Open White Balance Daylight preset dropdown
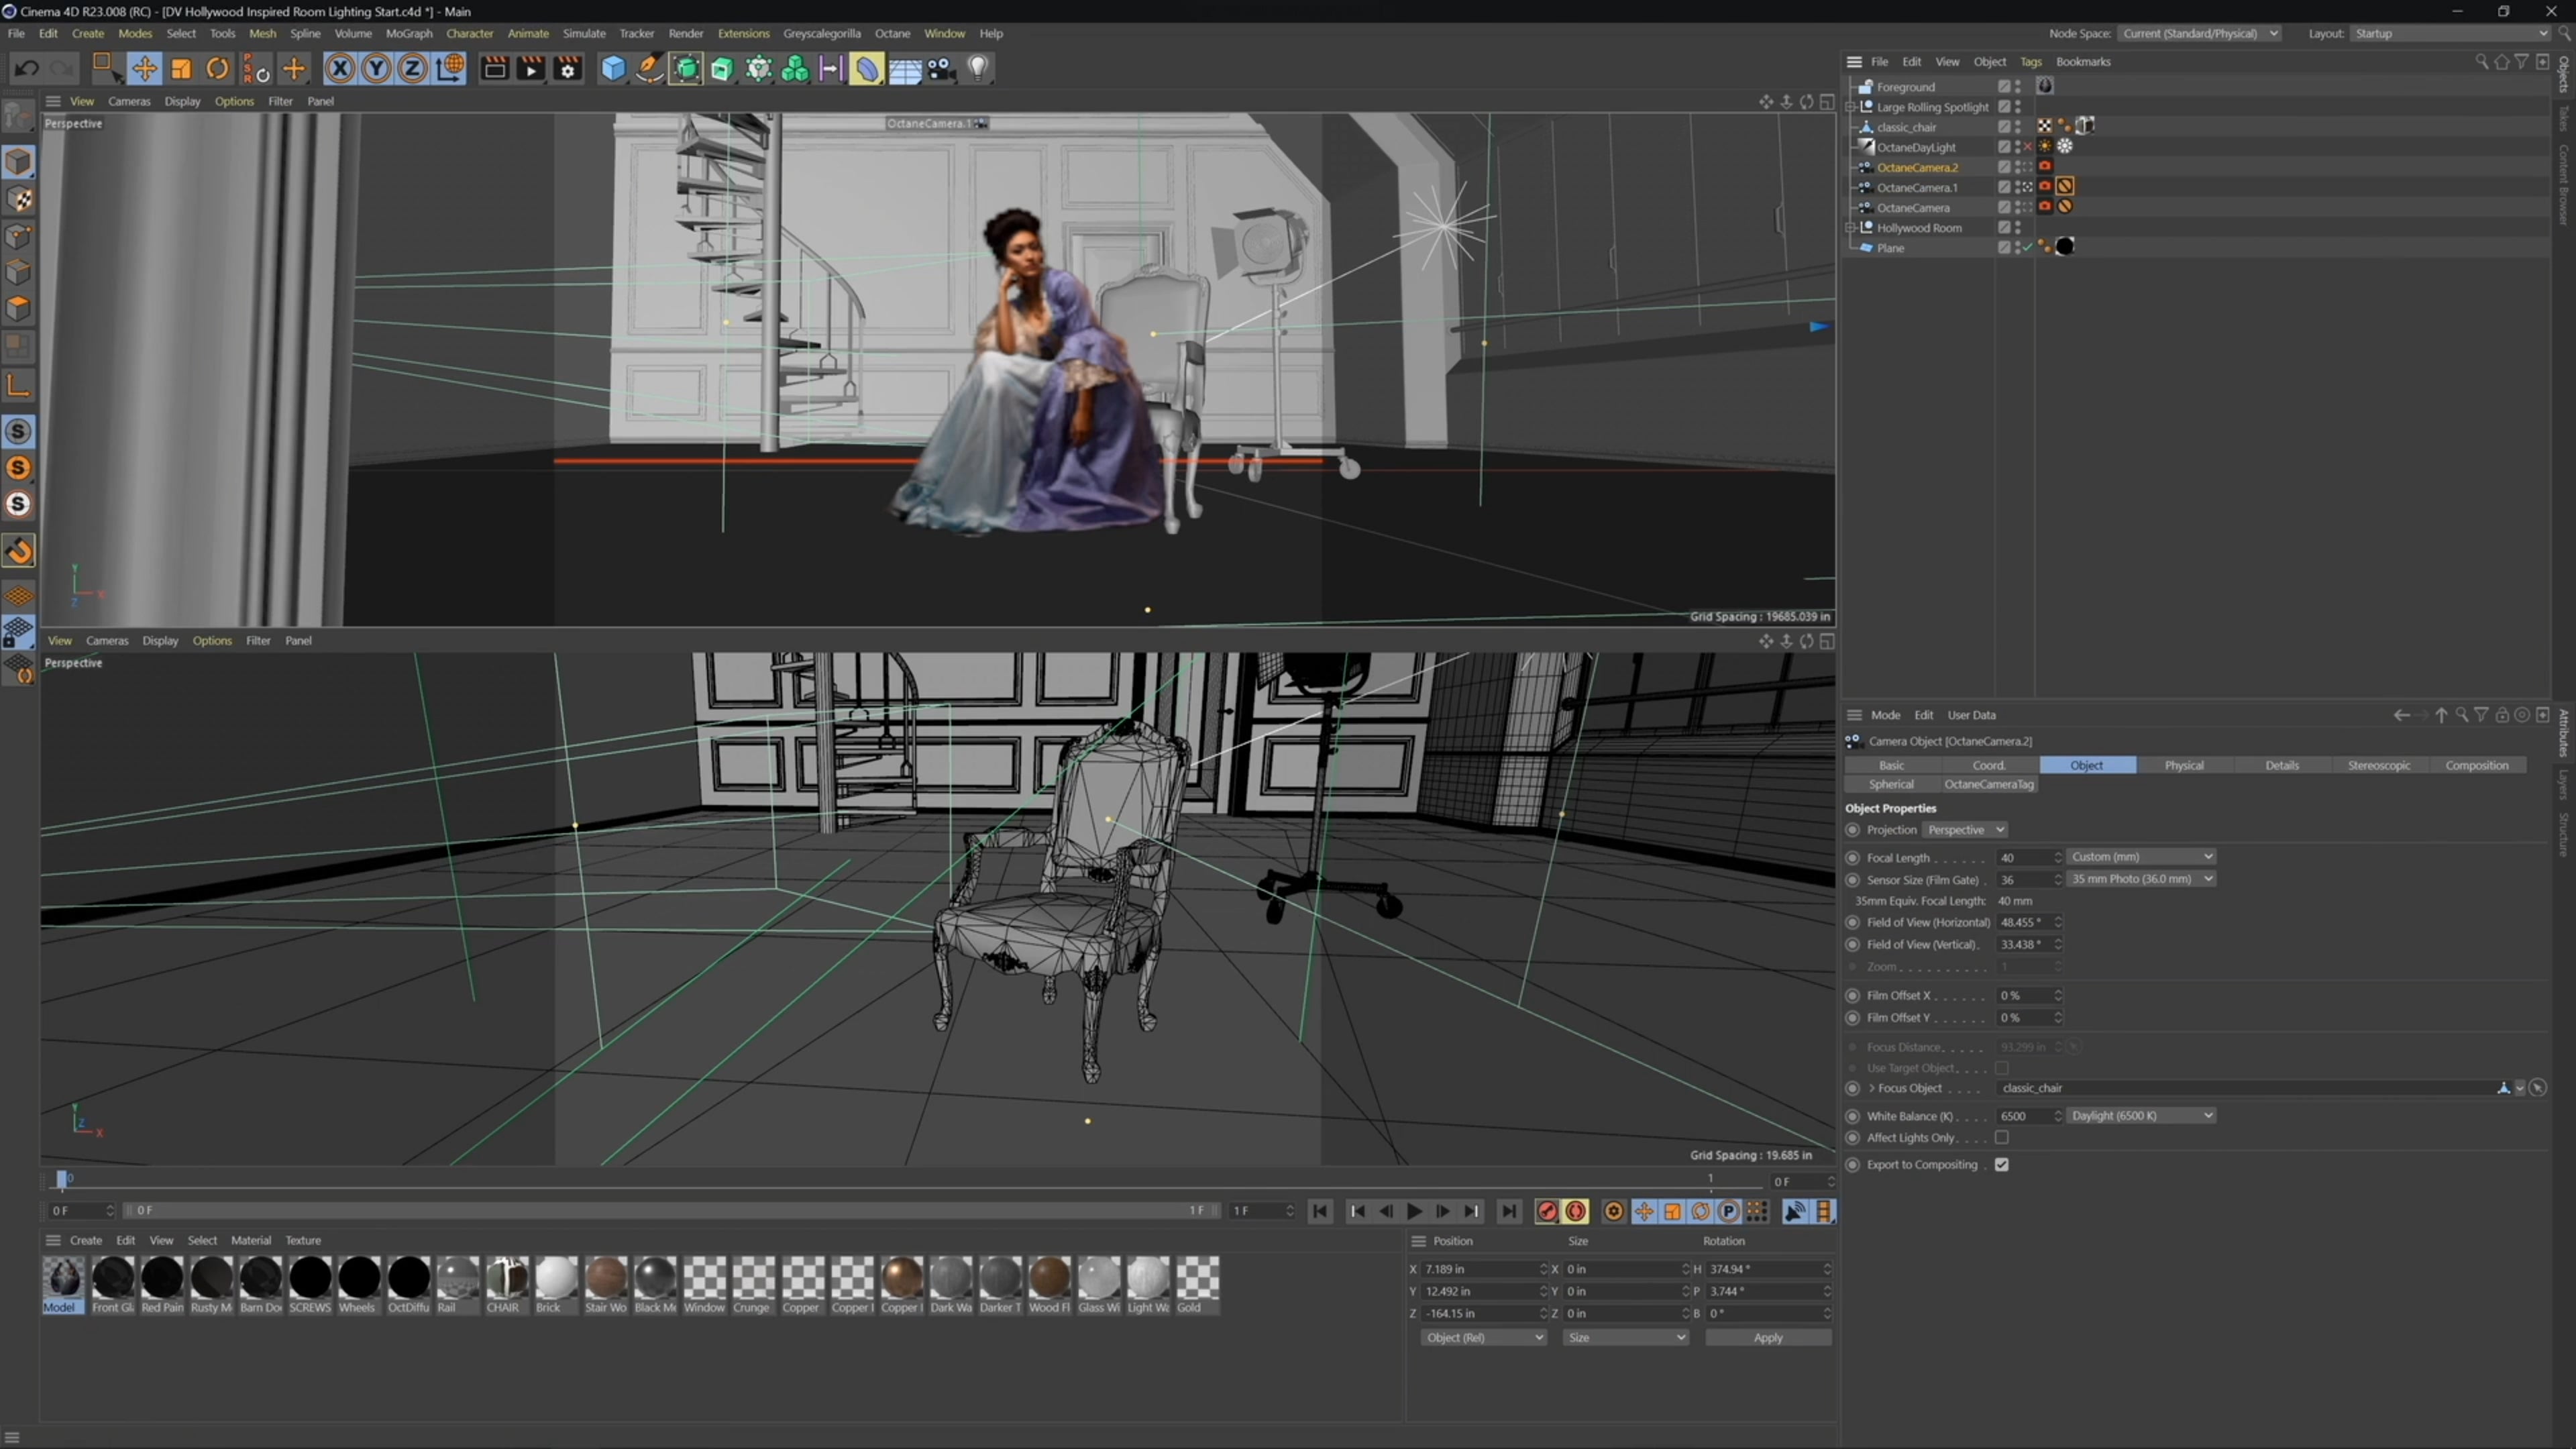The width and height of the screenshot is (2576, 1449). tap(2141, 1116)
